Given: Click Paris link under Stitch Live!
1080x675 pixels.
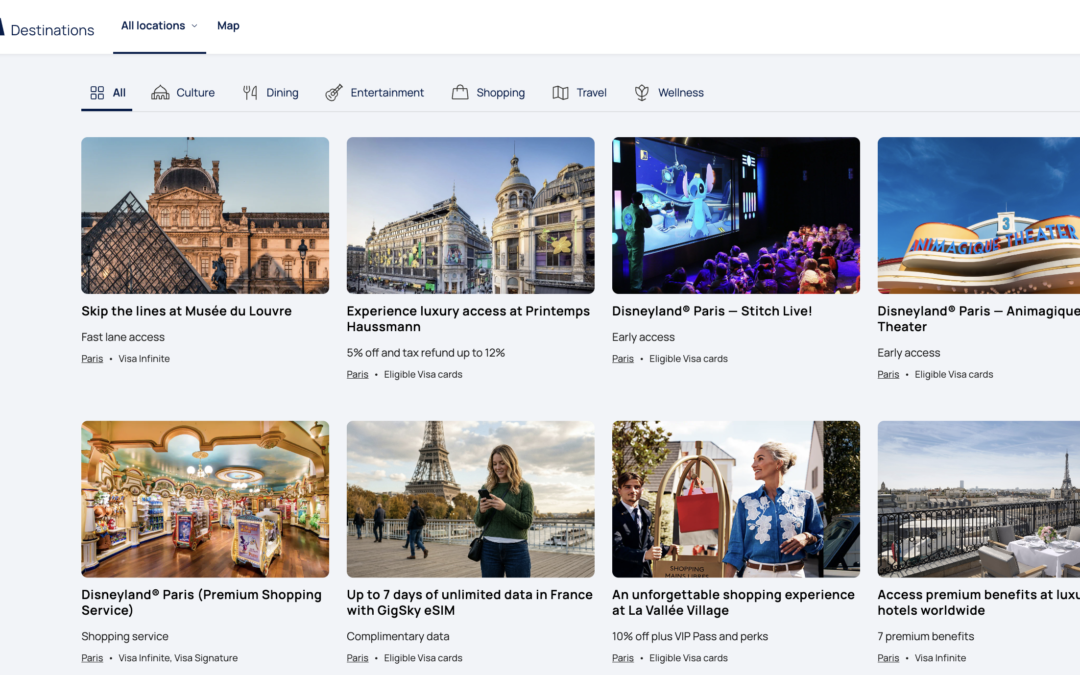Looking at the screenshot, I should pyautogui.click(x=623, y=359).
